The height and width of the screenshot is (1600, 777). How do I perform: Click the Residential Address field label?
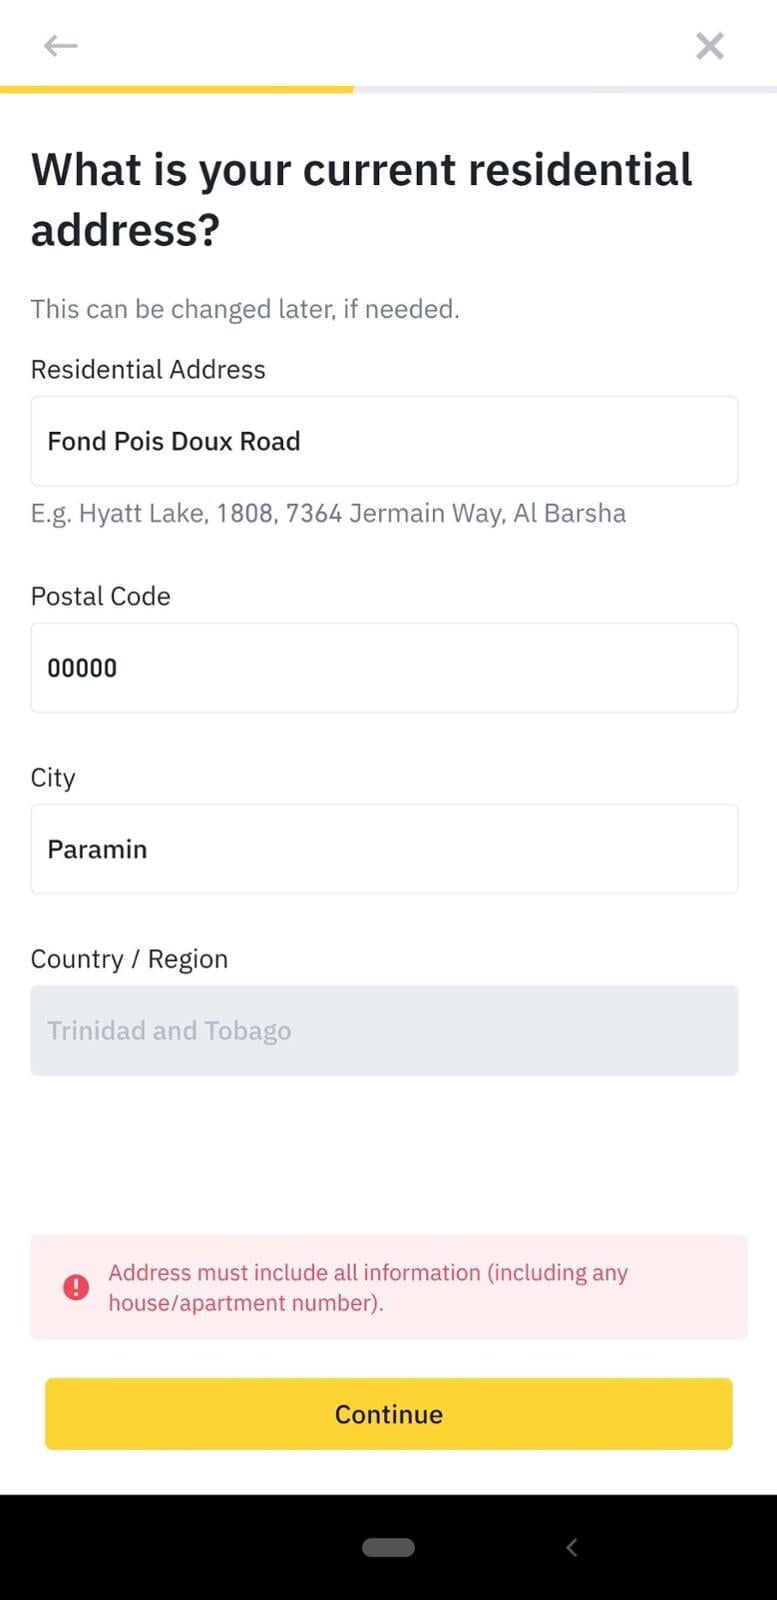click(x=148, y=369)
